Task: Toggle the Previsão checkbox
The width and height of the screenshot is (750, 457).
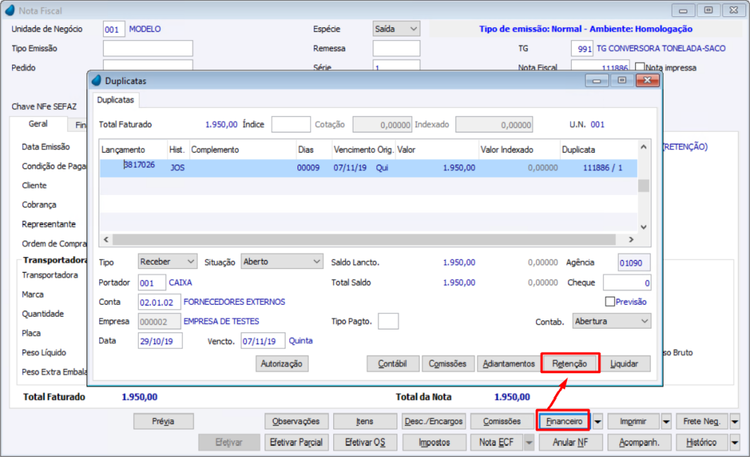Action: pos(610,301)
